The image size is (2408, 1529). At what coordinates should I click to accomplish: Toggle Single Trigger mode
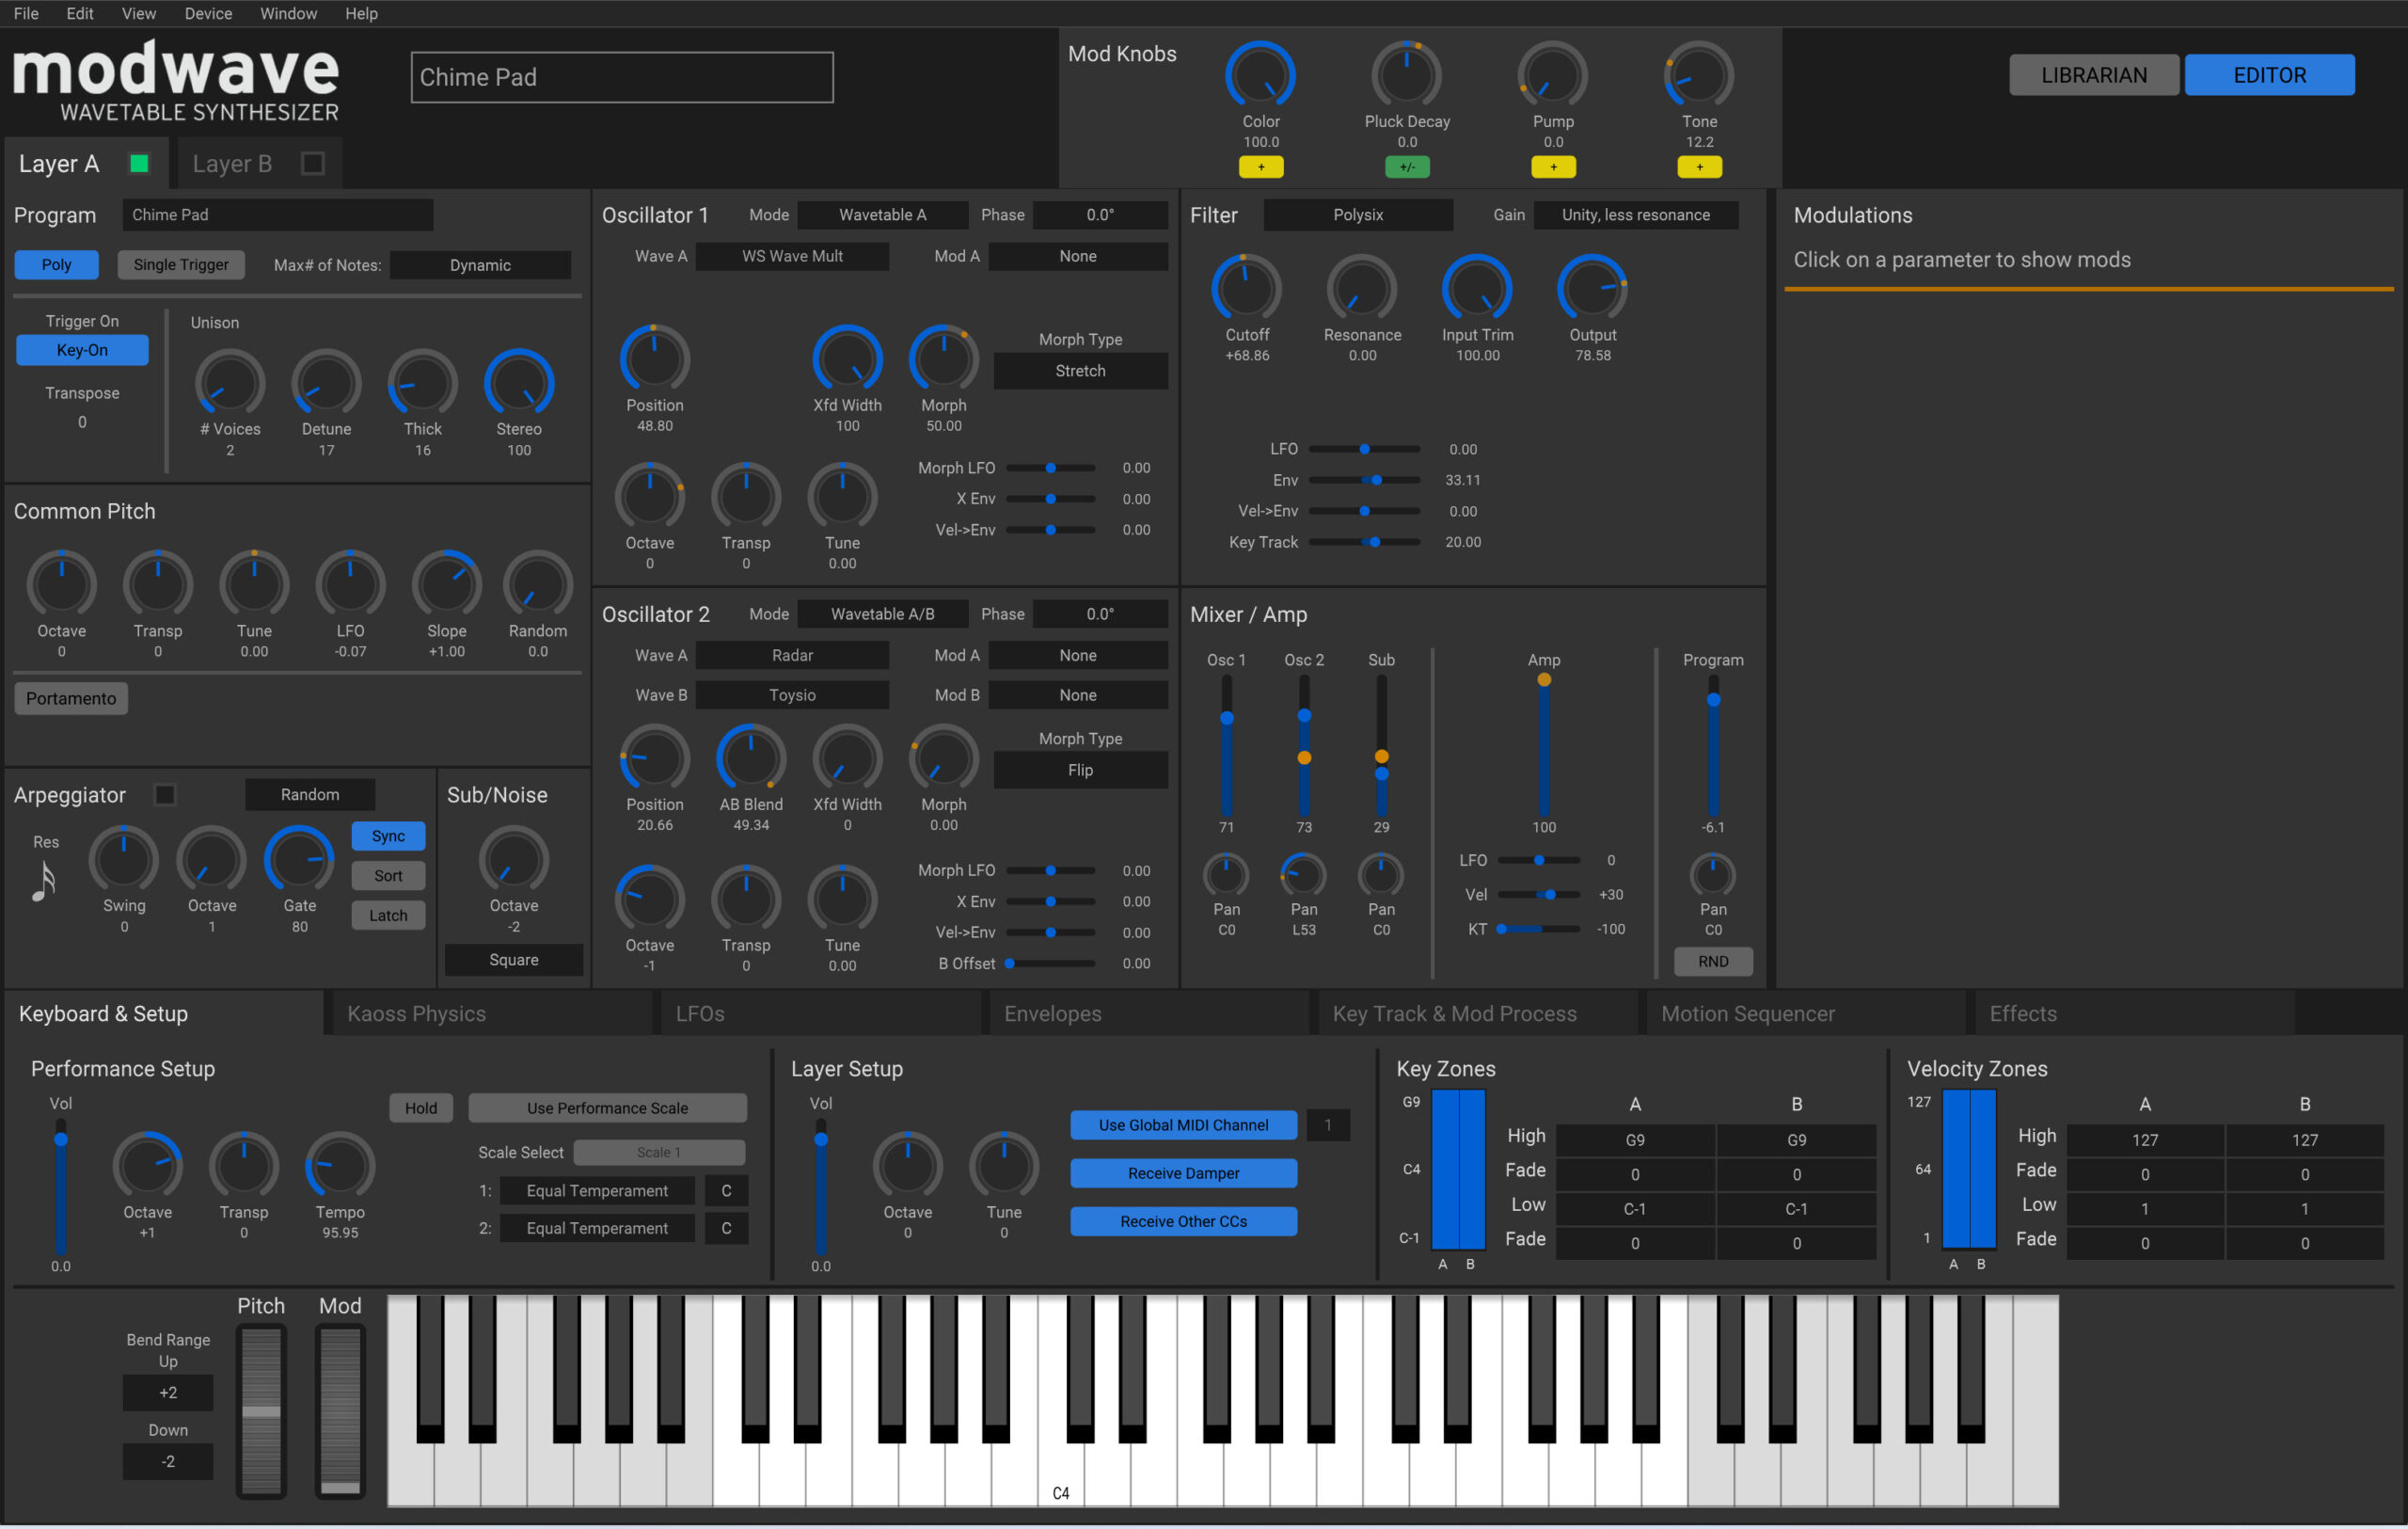point(181,265)
